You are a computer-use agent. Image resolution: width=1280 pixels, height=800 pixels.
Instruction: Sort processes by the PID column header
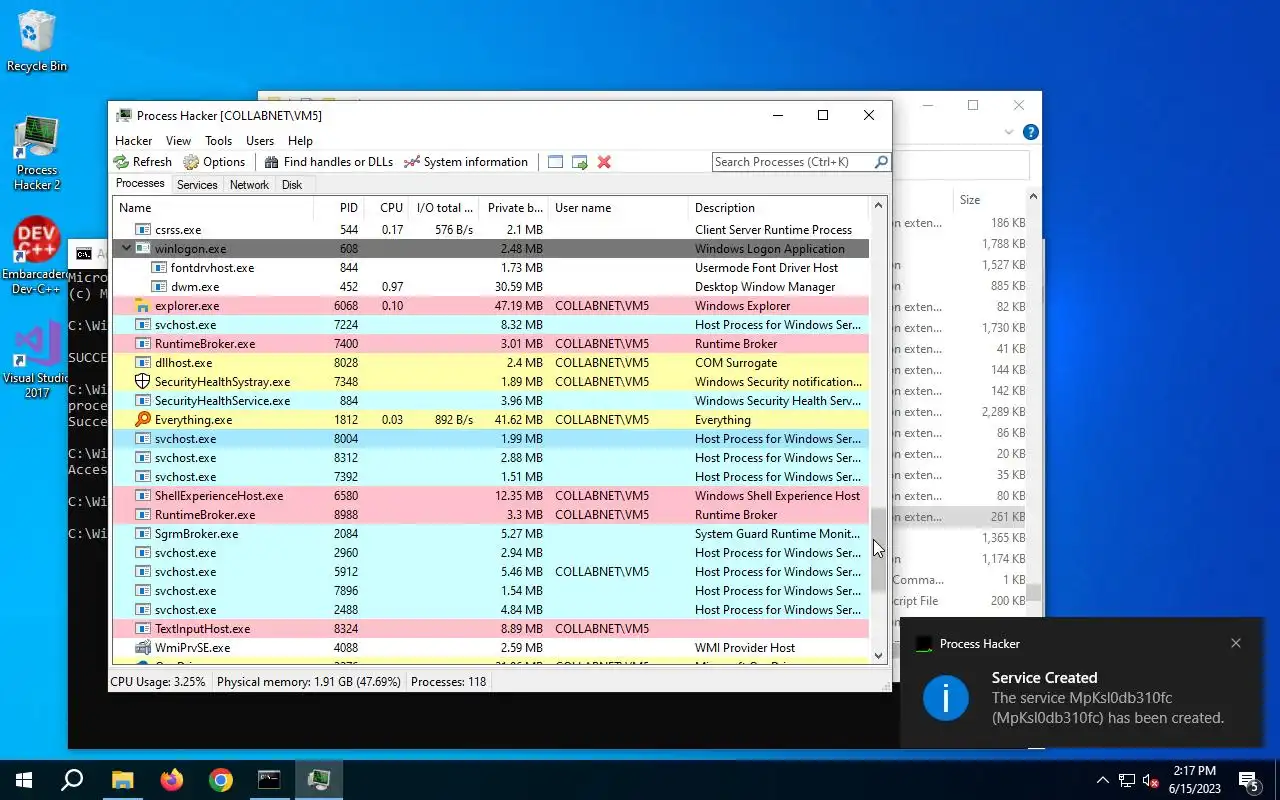pyautogui.click(x=338, y=208)
